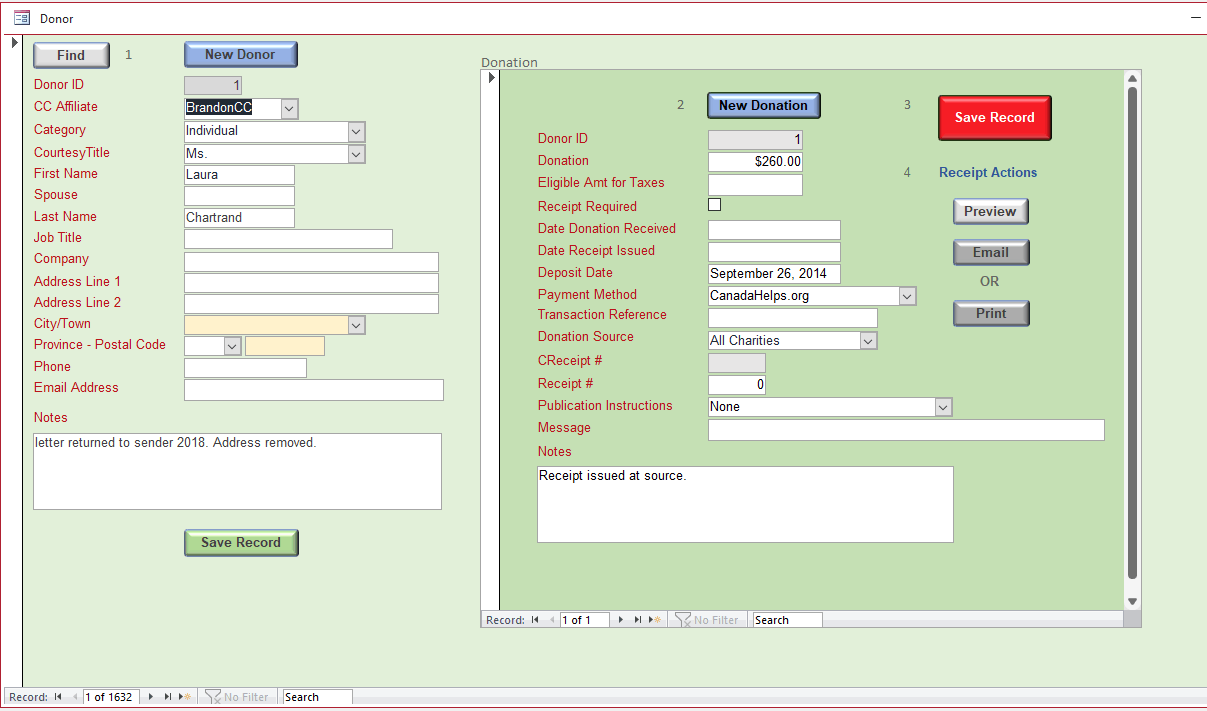Click the Find button
Screen dimensions: 1207x711
[x=71, y=55]
